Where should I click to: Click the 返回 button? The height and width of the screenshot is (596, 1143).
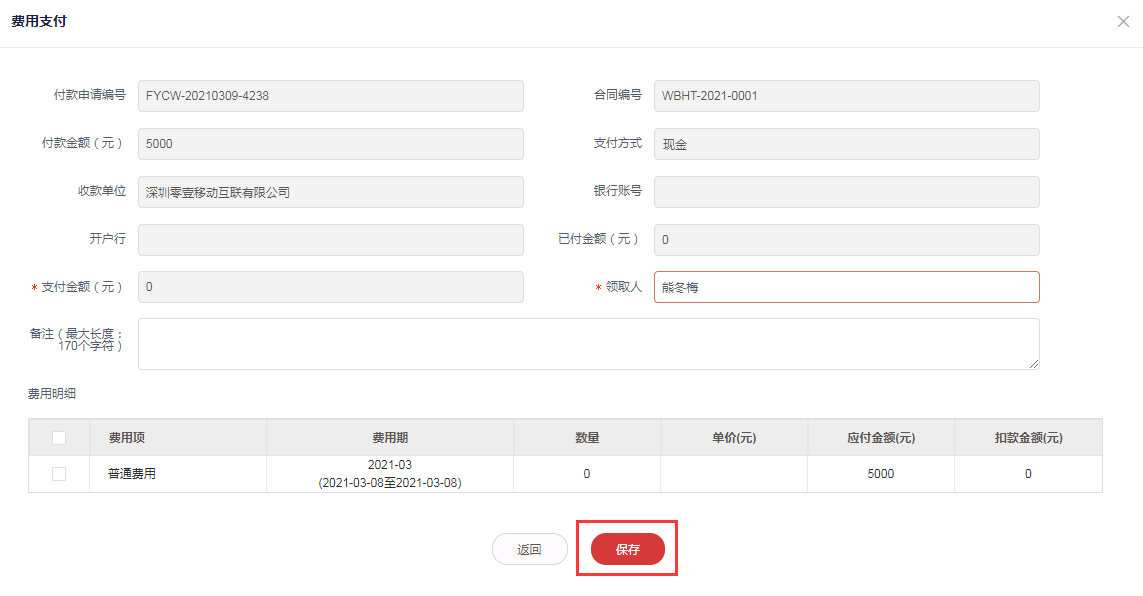point(530,549)
